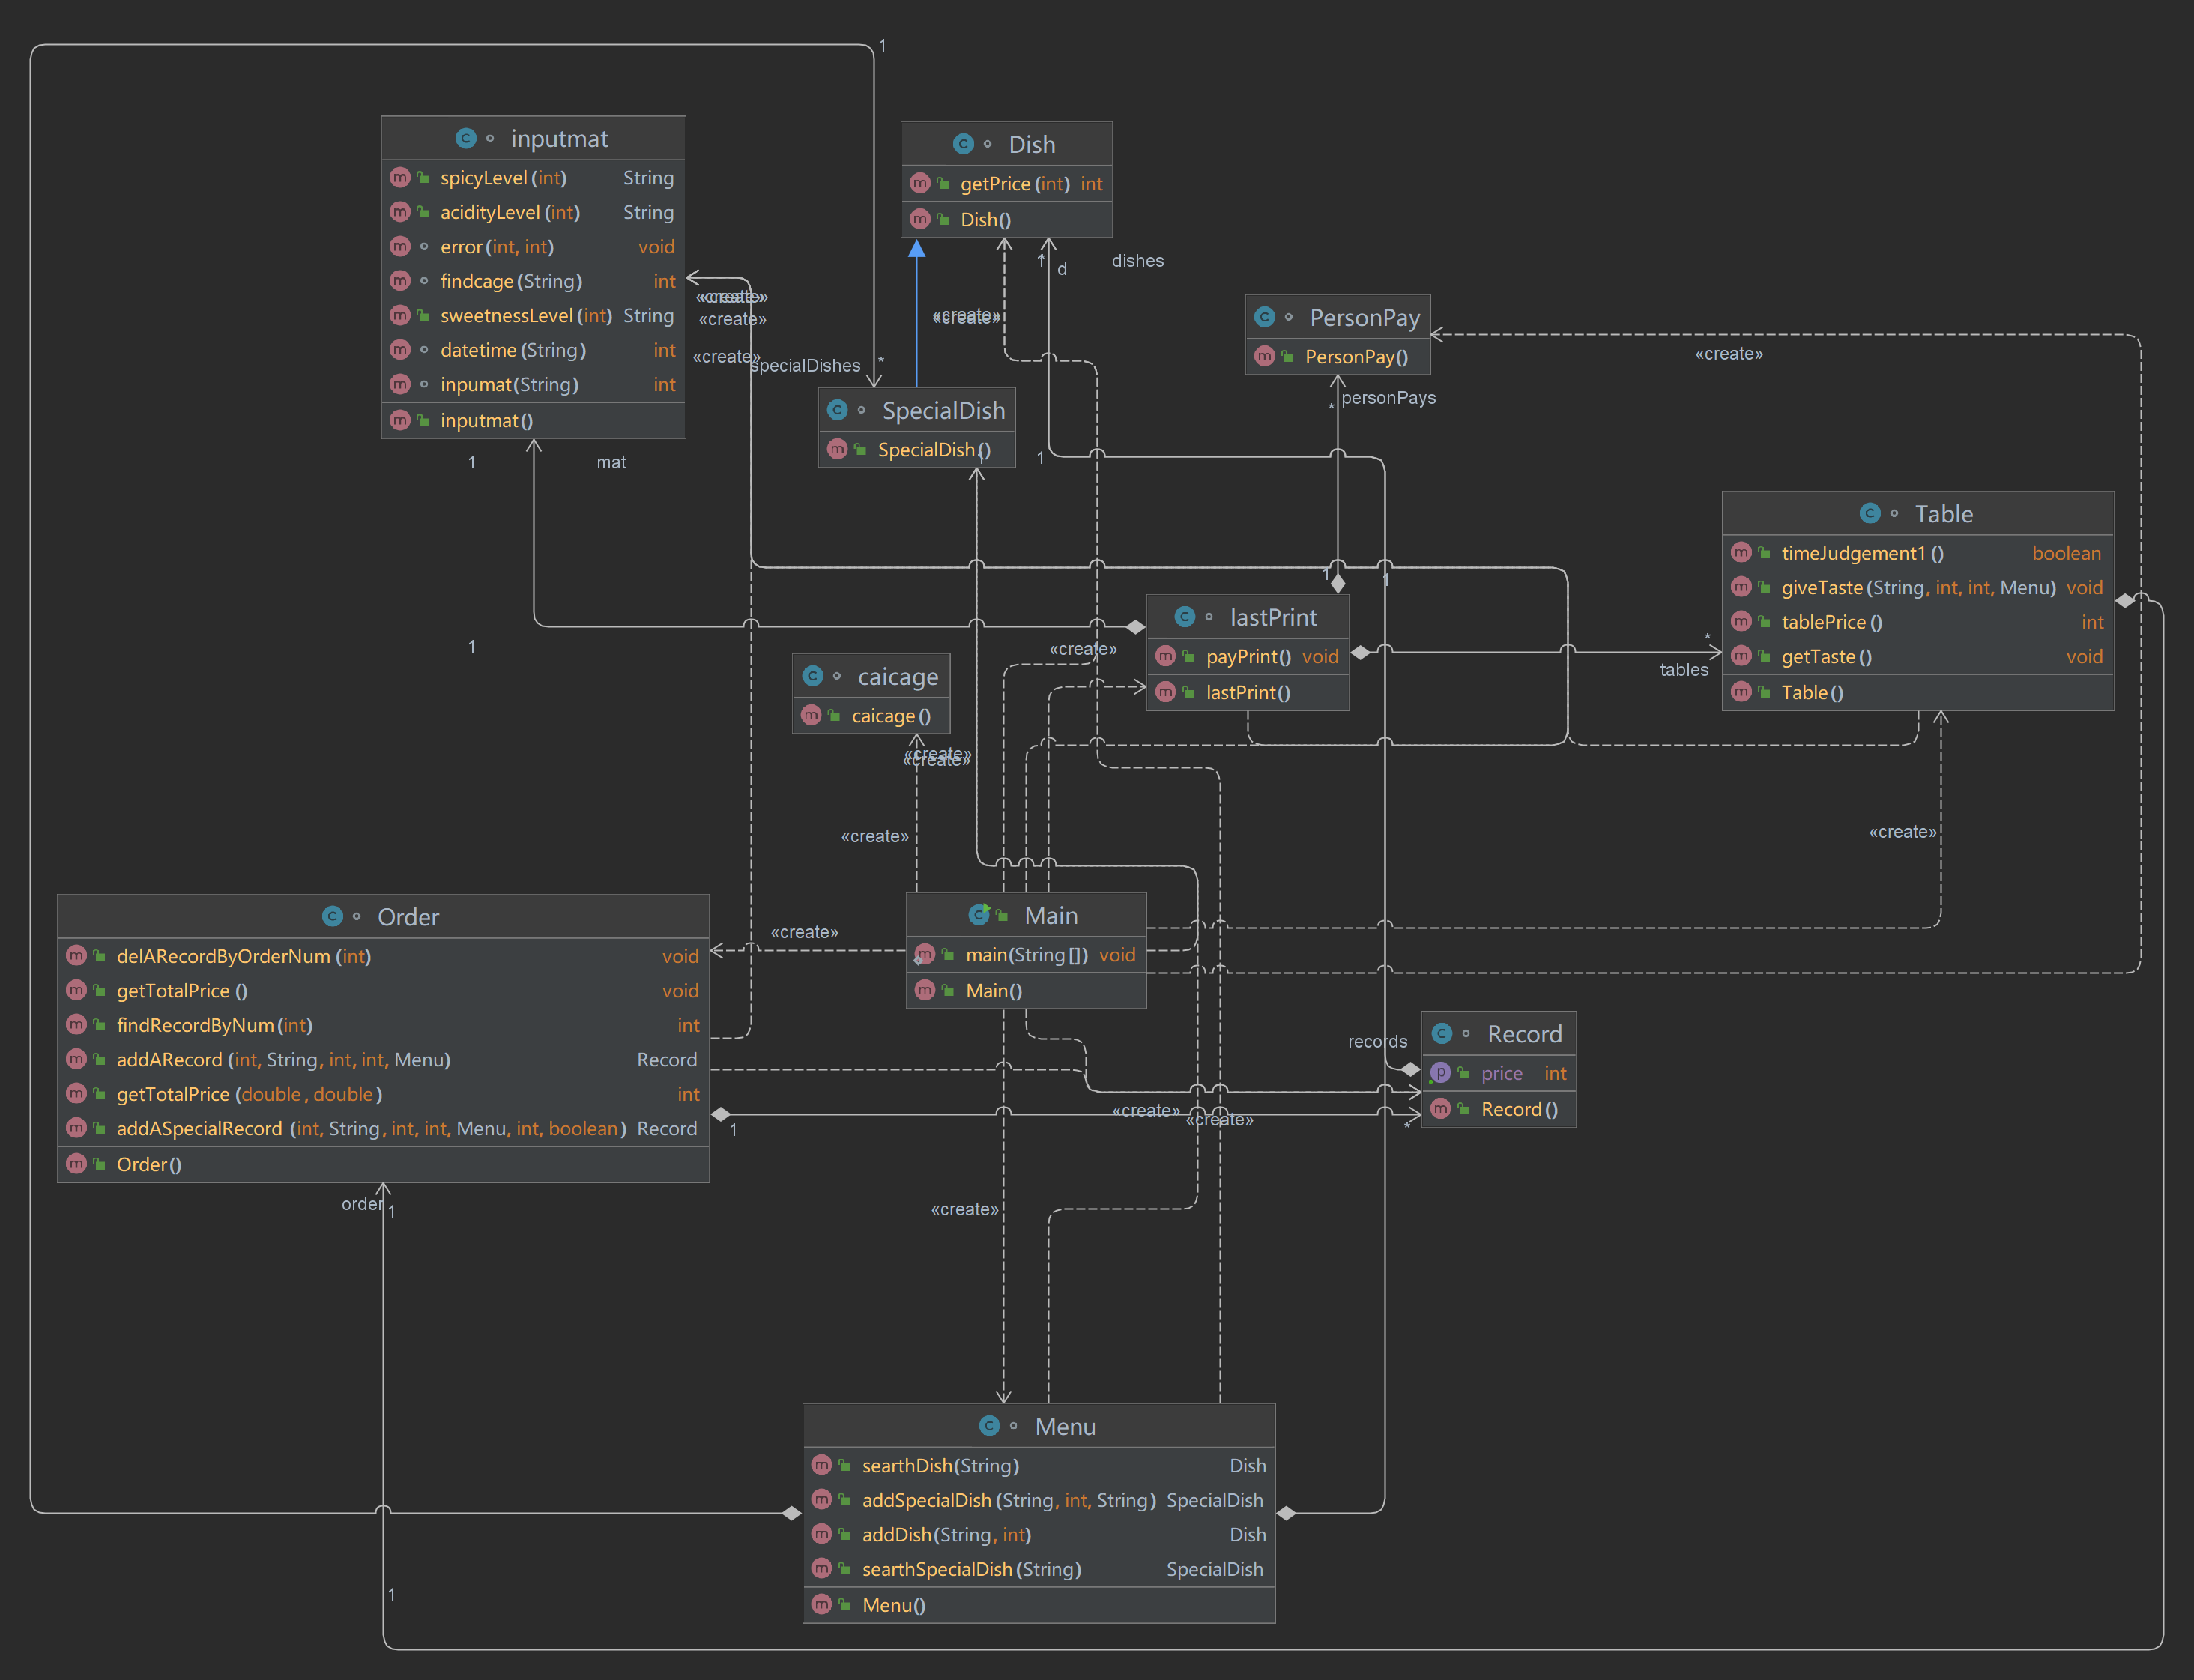This screenshot has width=2194, height=1680.
Task: Click the property icon beside price in Record
Action: coord(1440,1073)
